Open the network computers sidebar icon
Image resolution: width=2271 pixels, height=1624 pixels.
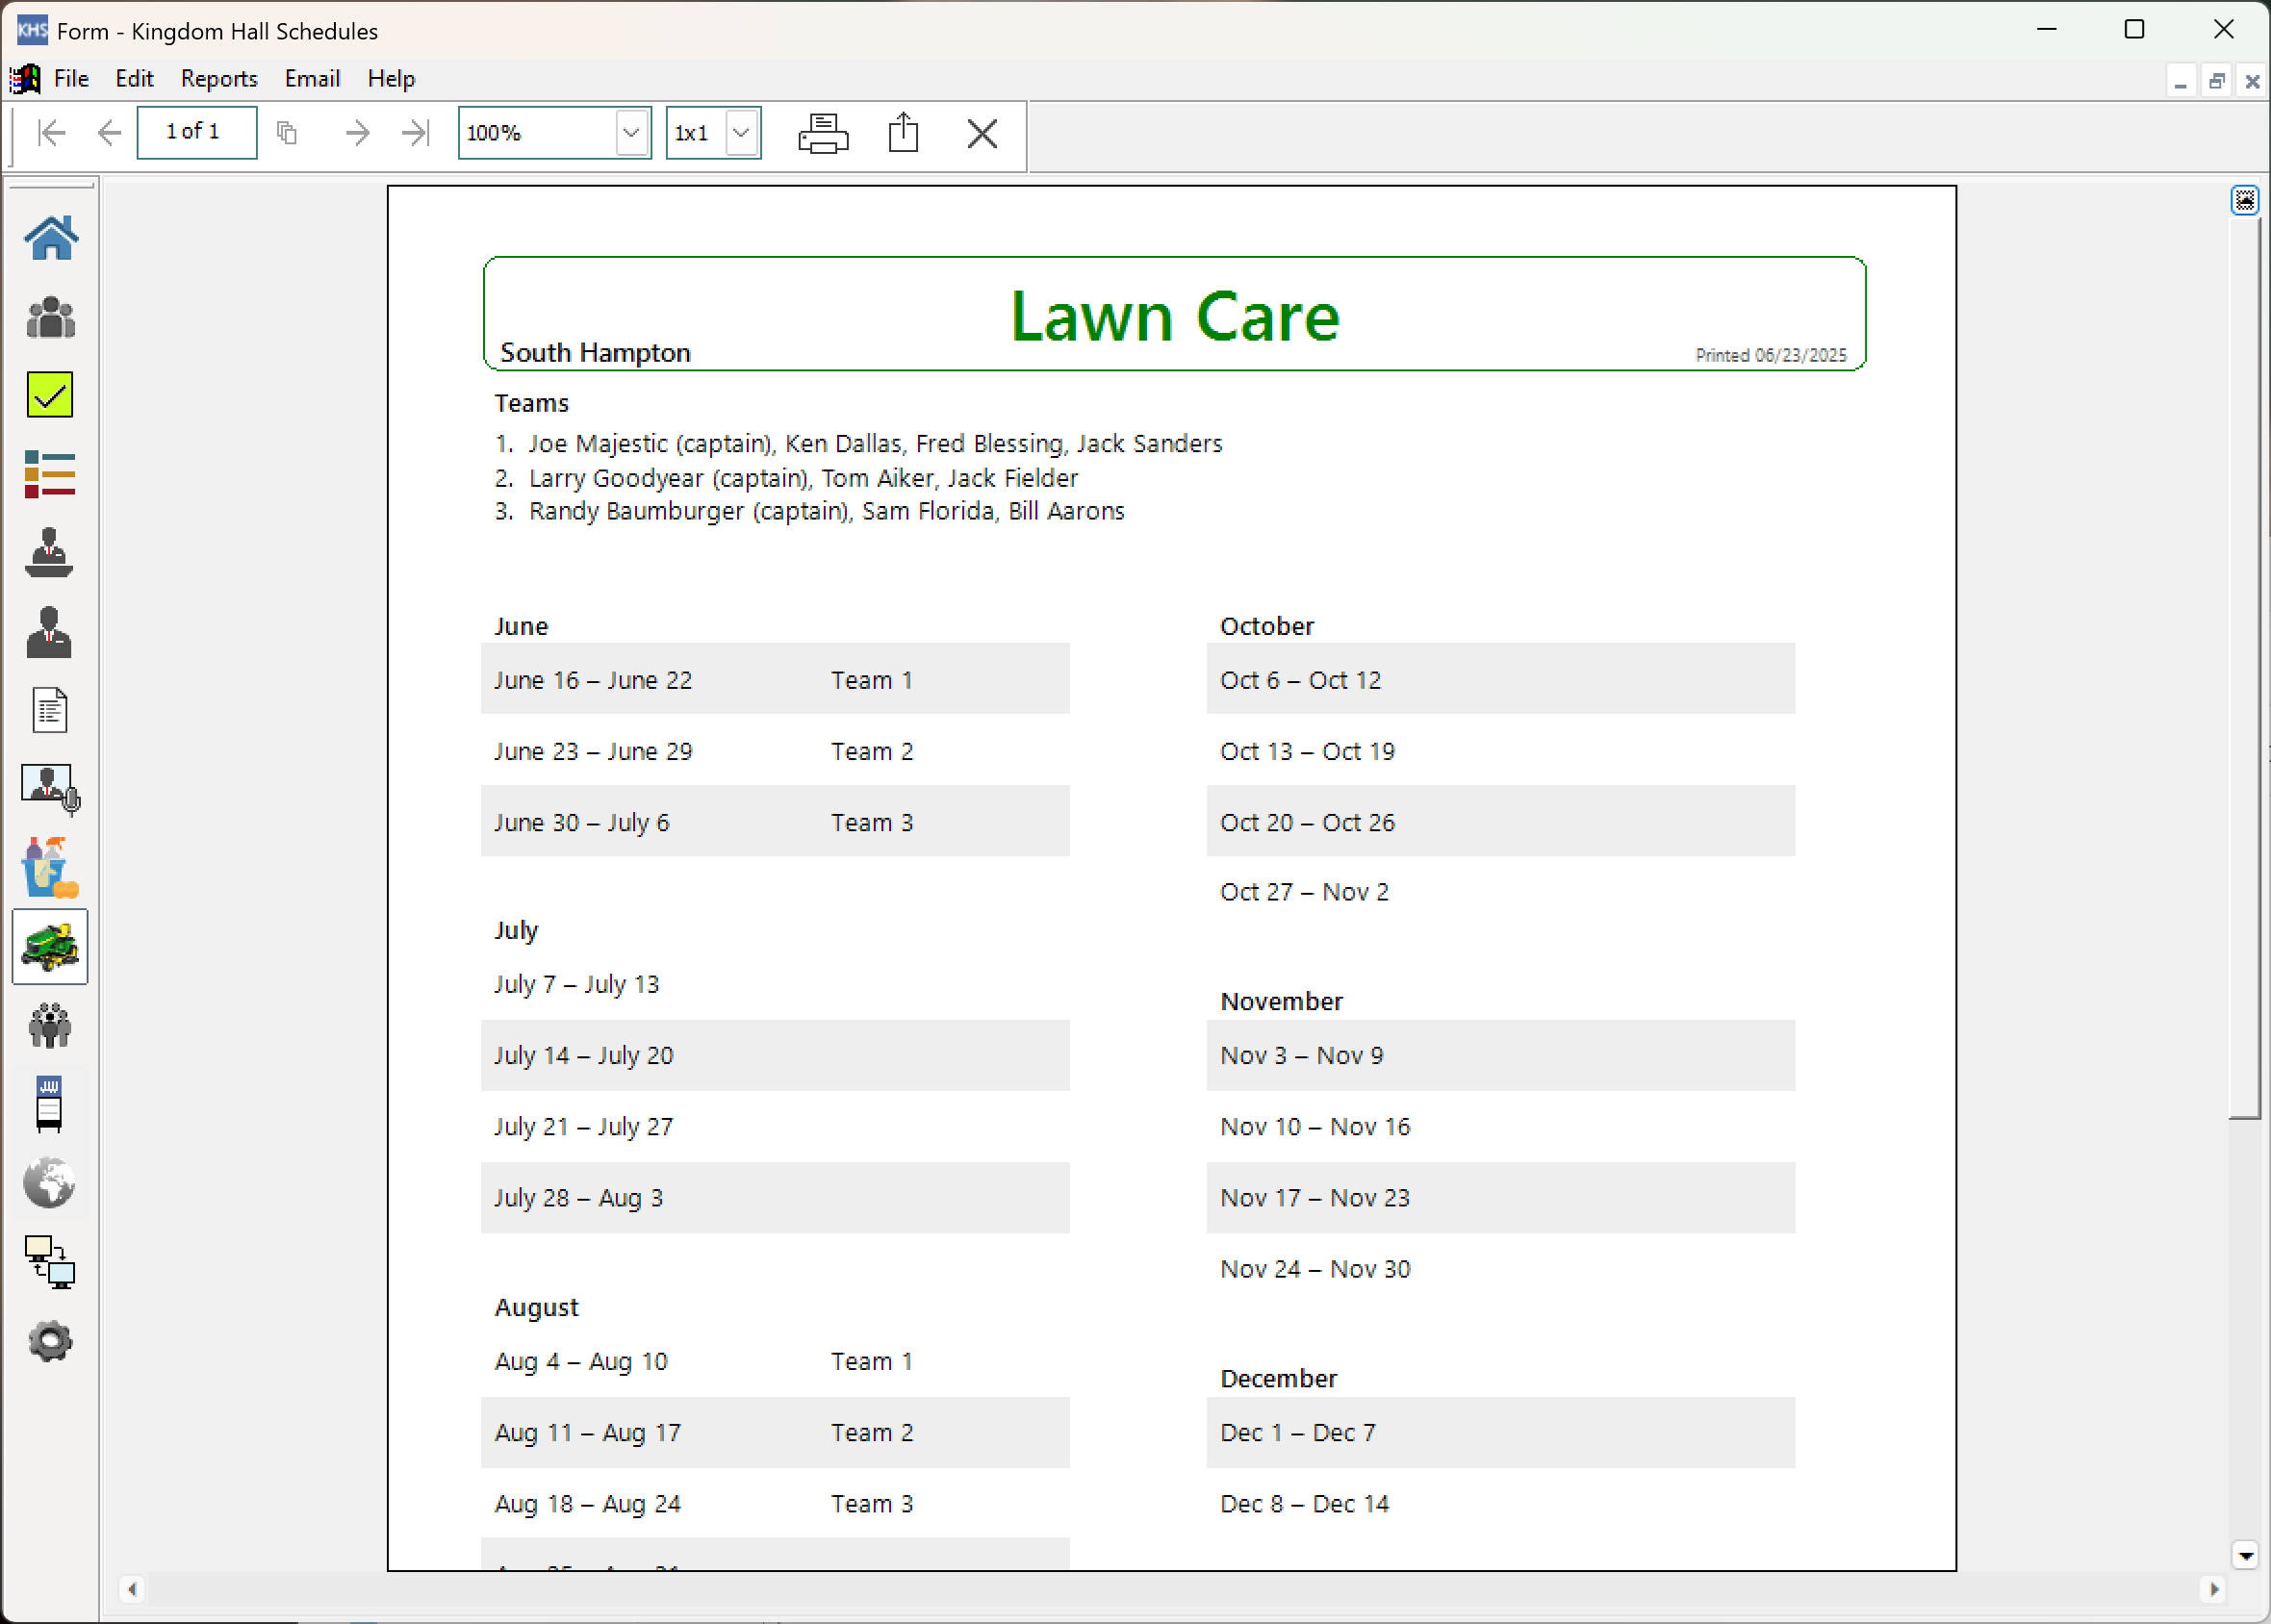pos(50,1262)
